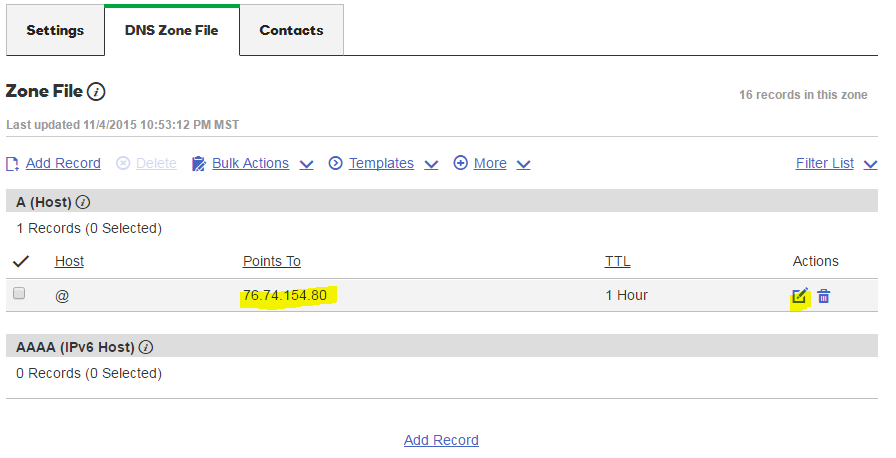Sort records by TTL column header

617,261
